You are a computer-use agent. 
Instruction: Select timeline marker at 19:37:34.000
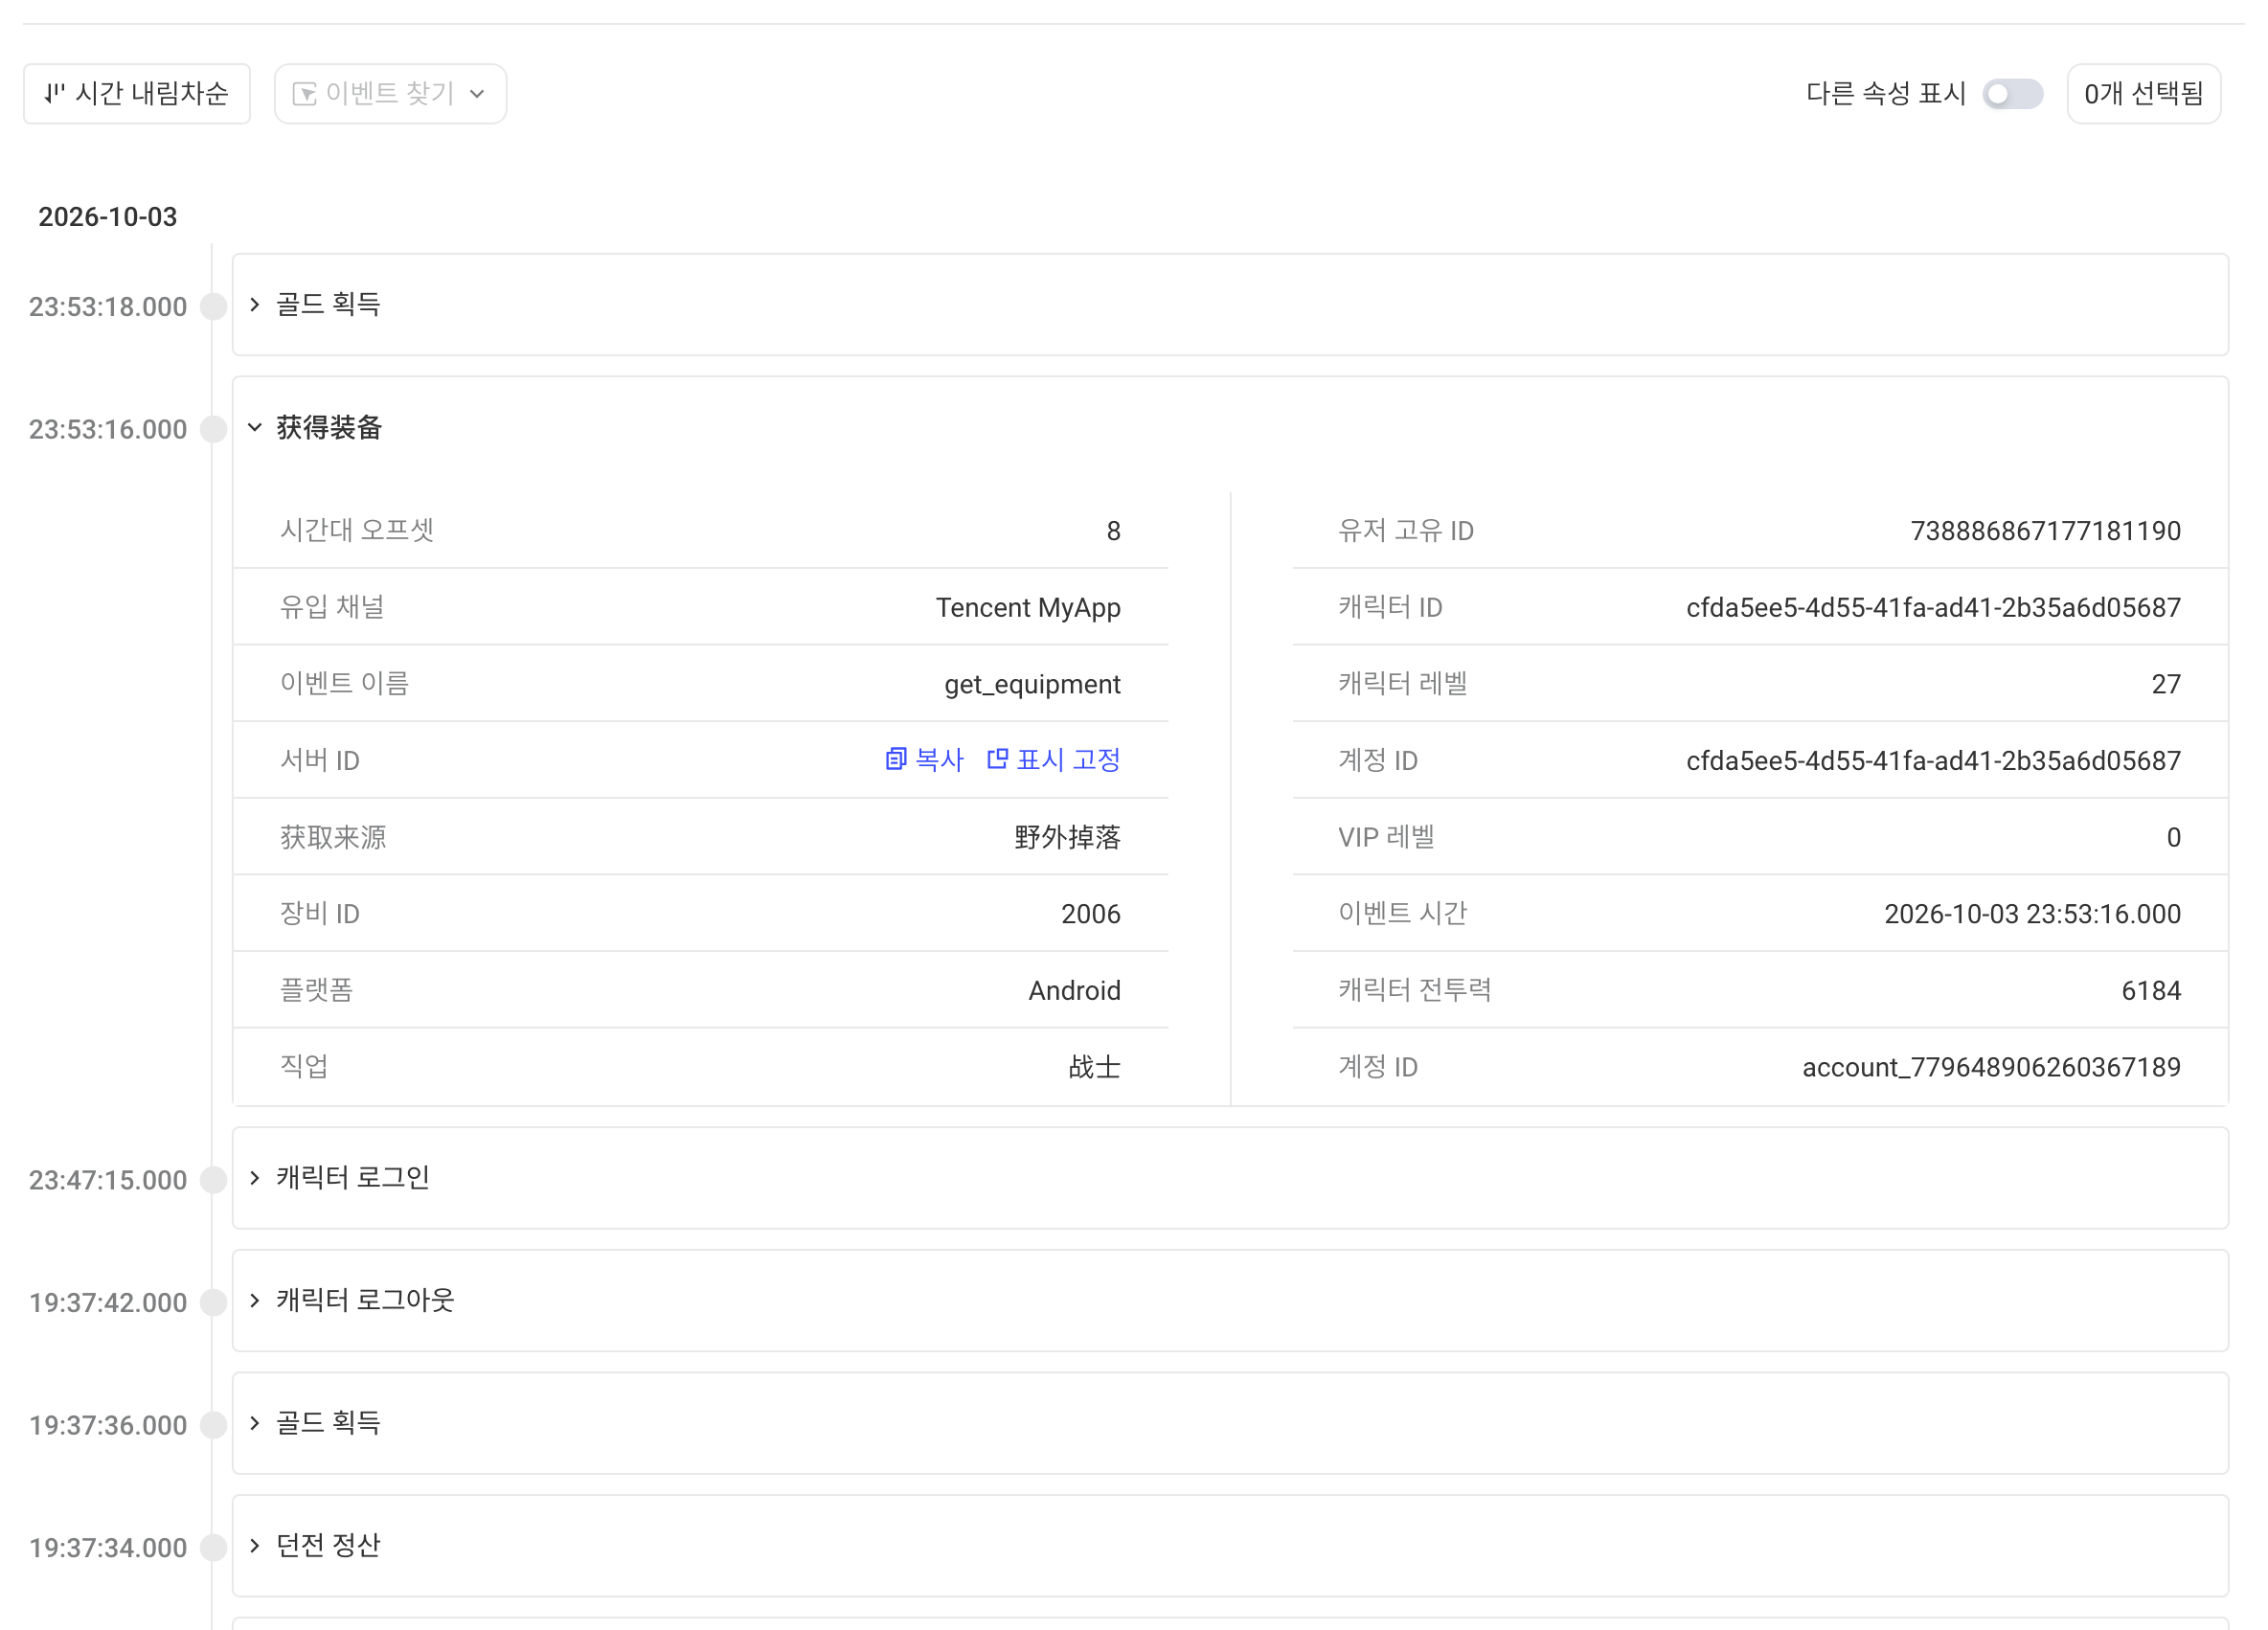tap(213, 1548)
